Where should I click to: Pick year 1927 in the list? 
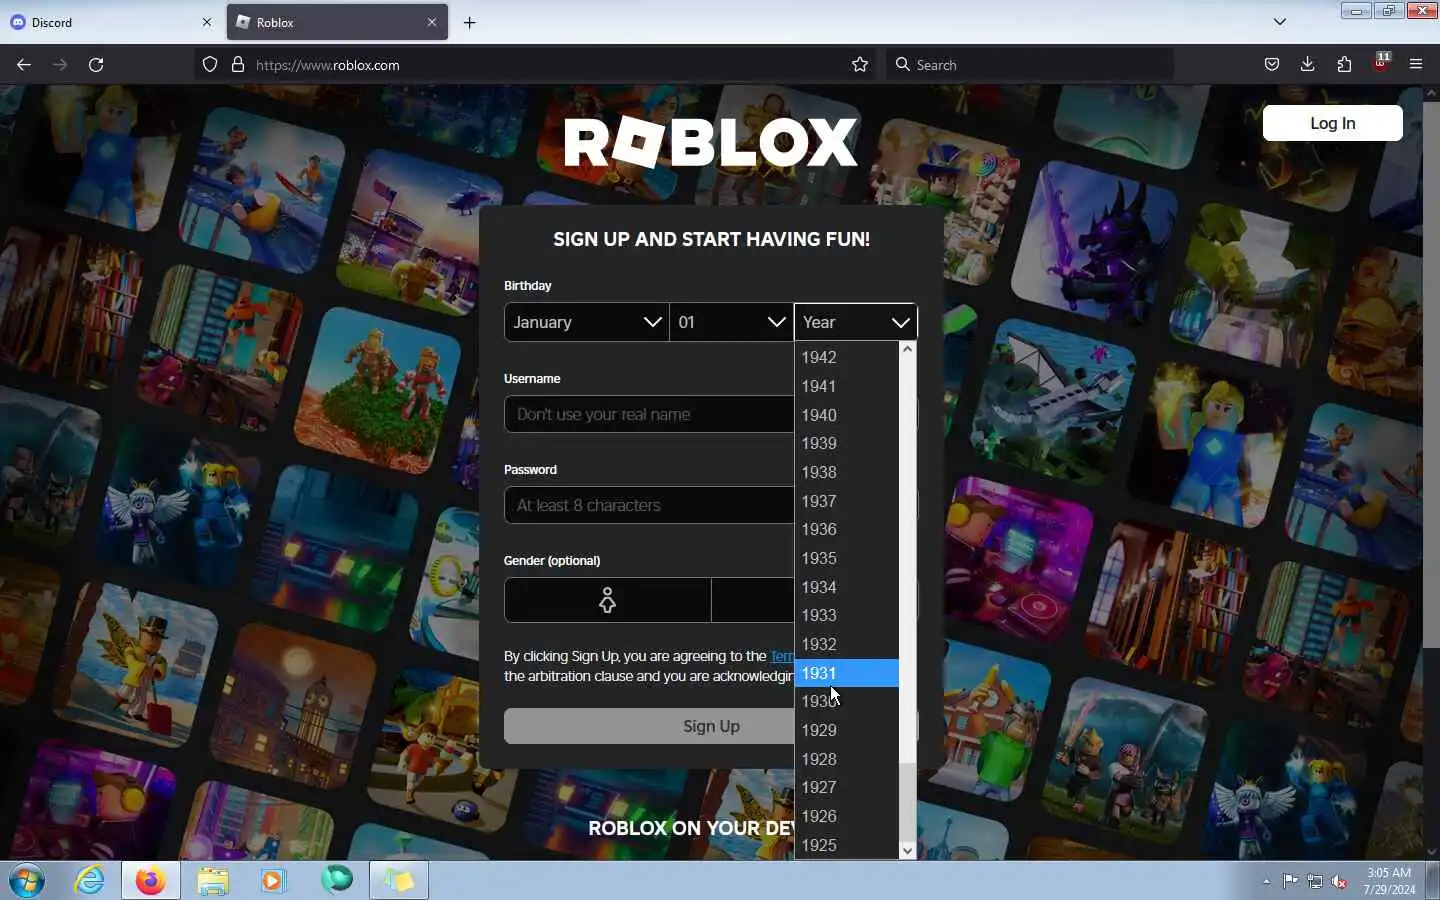846,787
